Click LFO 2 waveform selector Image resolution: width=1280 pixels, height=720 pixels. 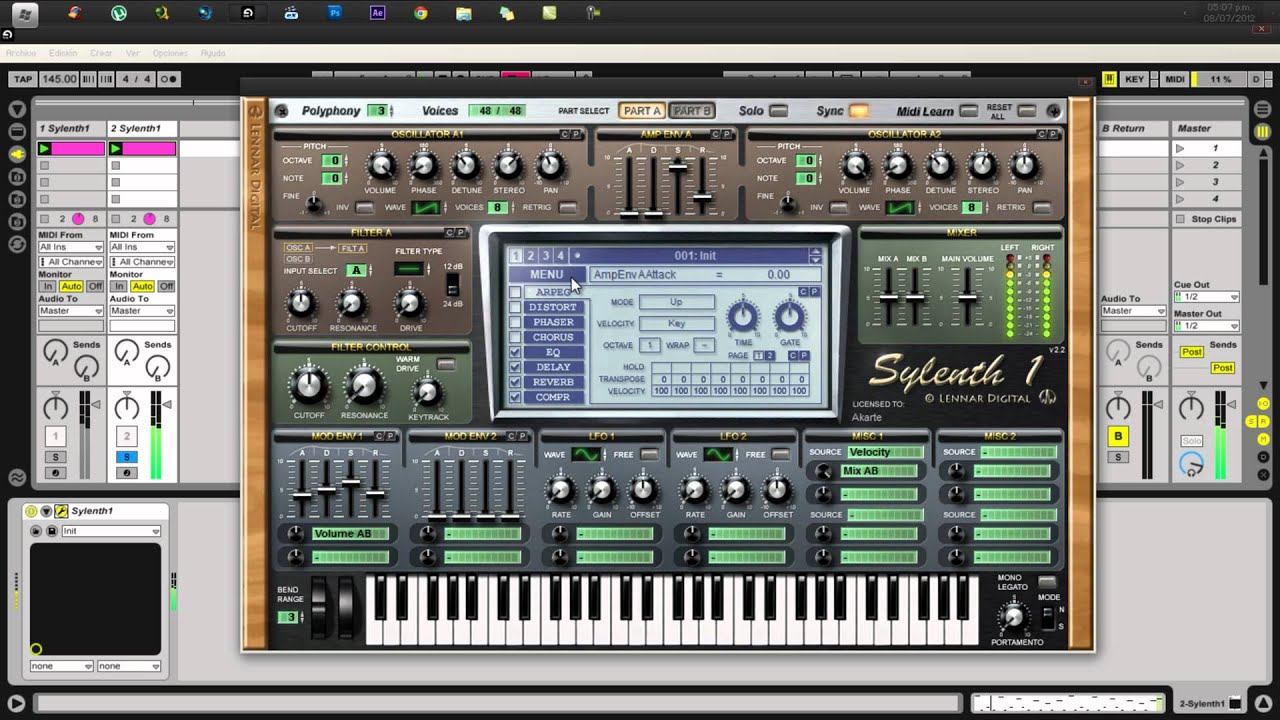(x=718, y=454)
